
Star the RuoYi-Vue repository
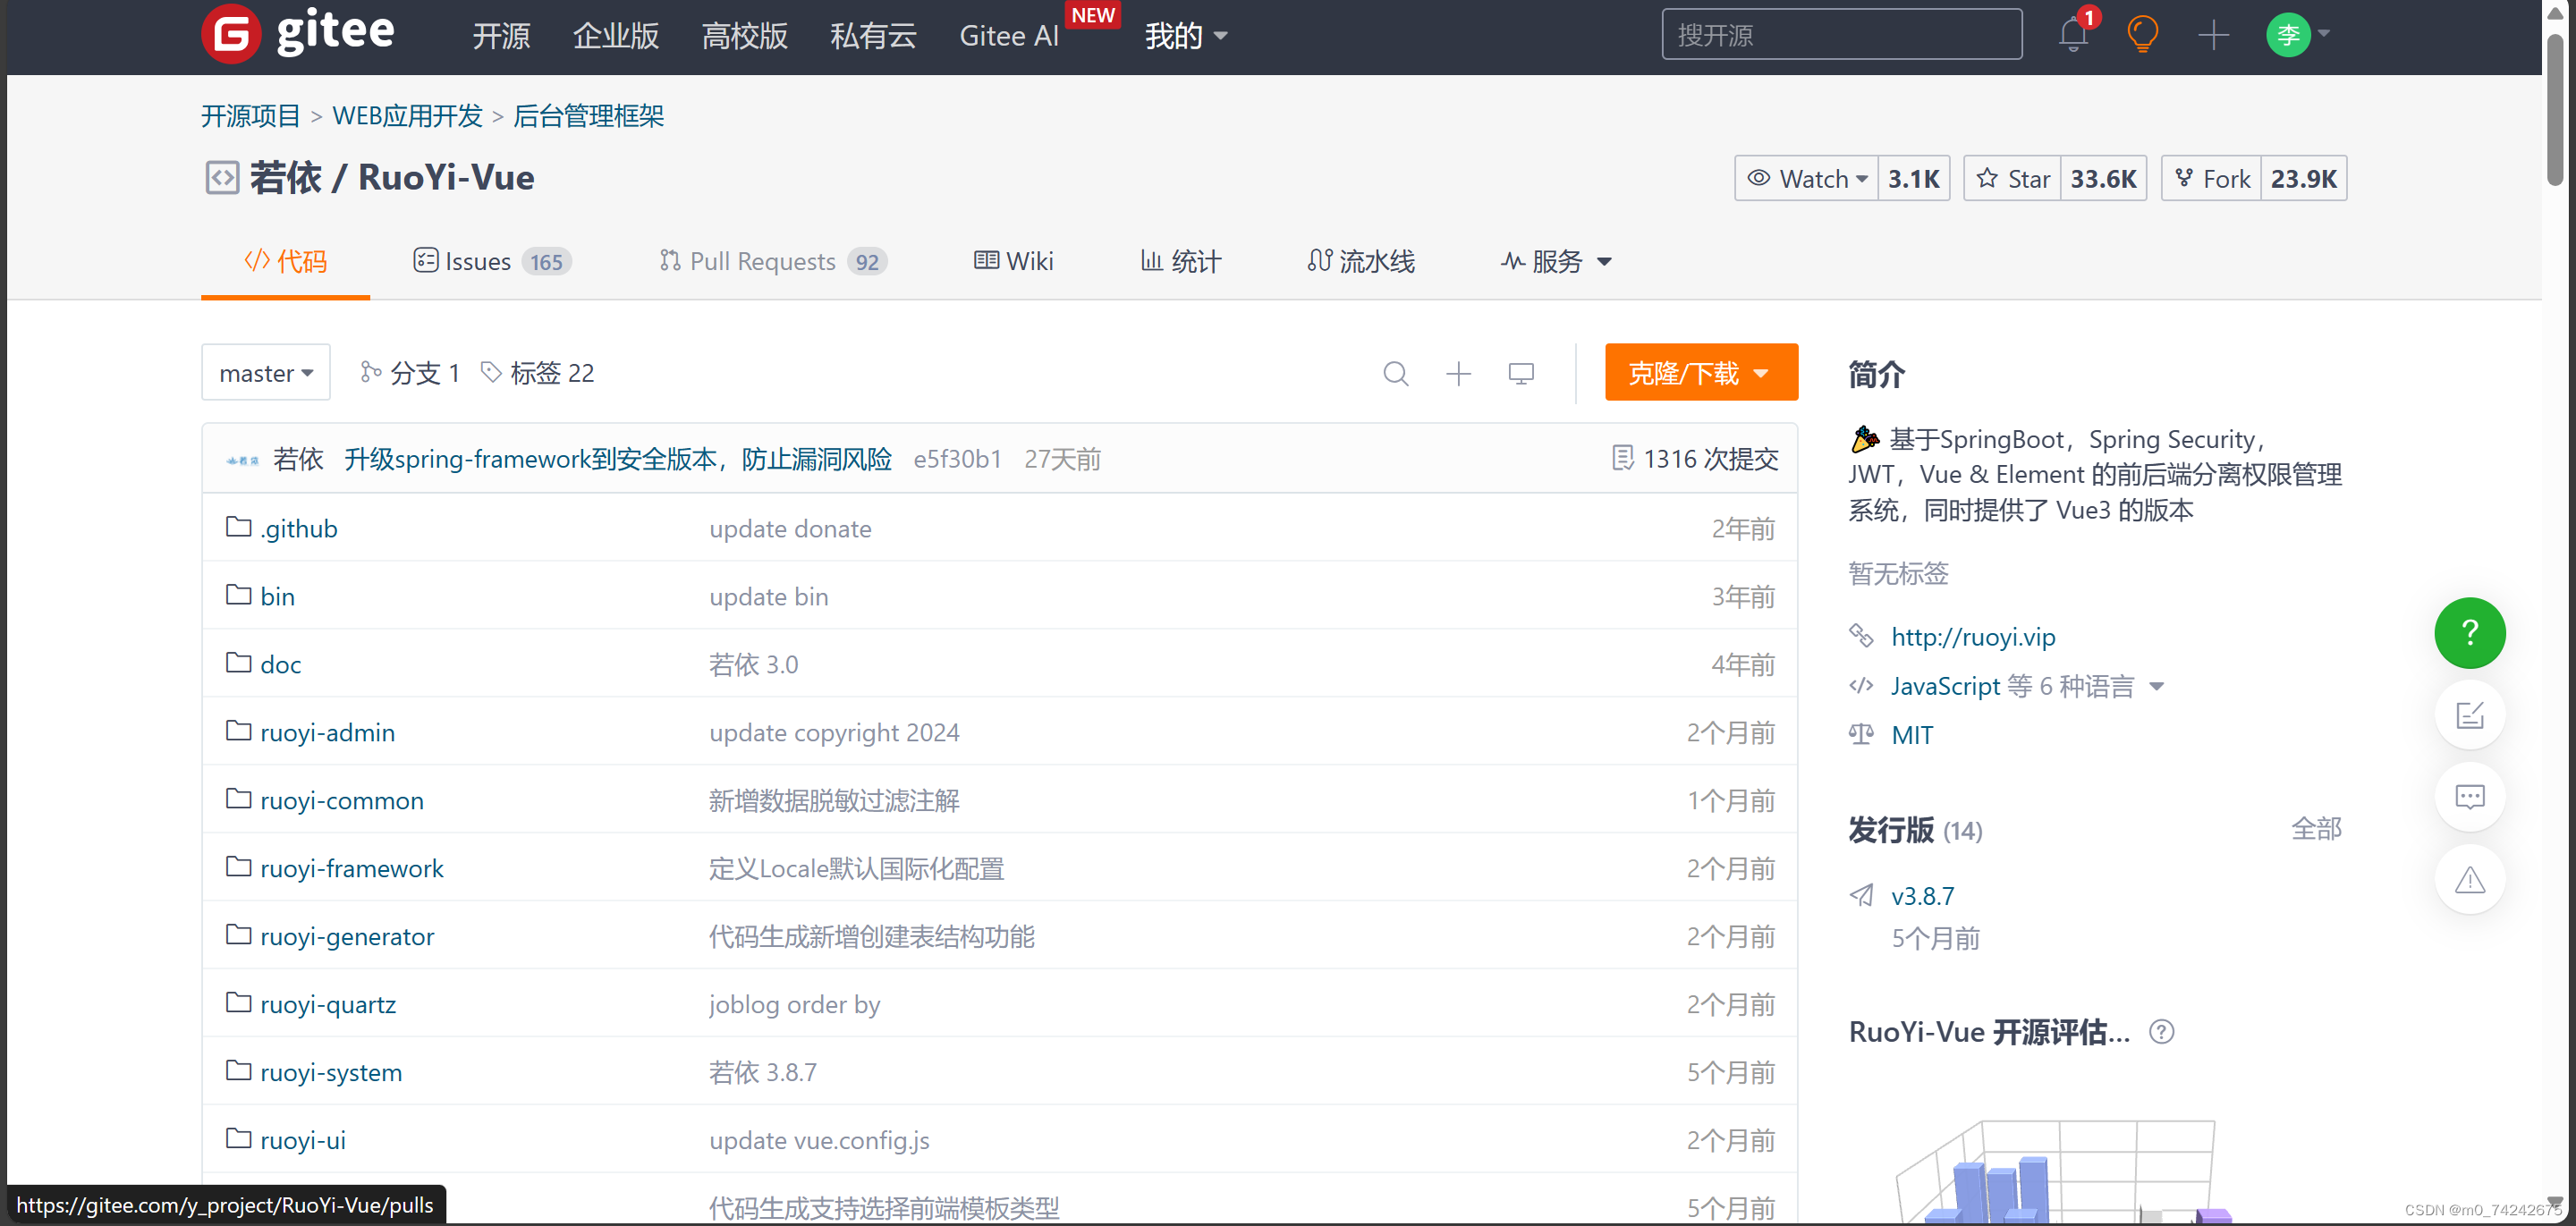coord(2012,179)
